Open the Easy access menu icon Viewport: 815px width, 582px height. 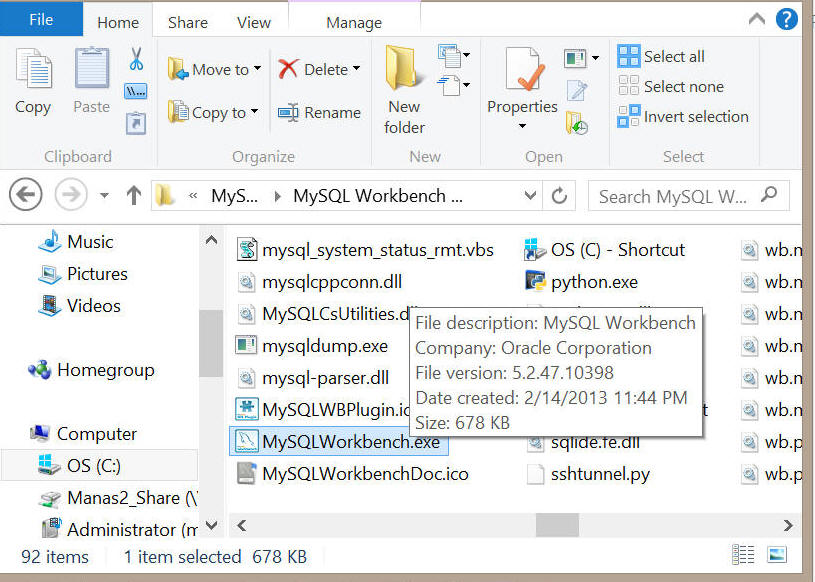pos(454,85)
